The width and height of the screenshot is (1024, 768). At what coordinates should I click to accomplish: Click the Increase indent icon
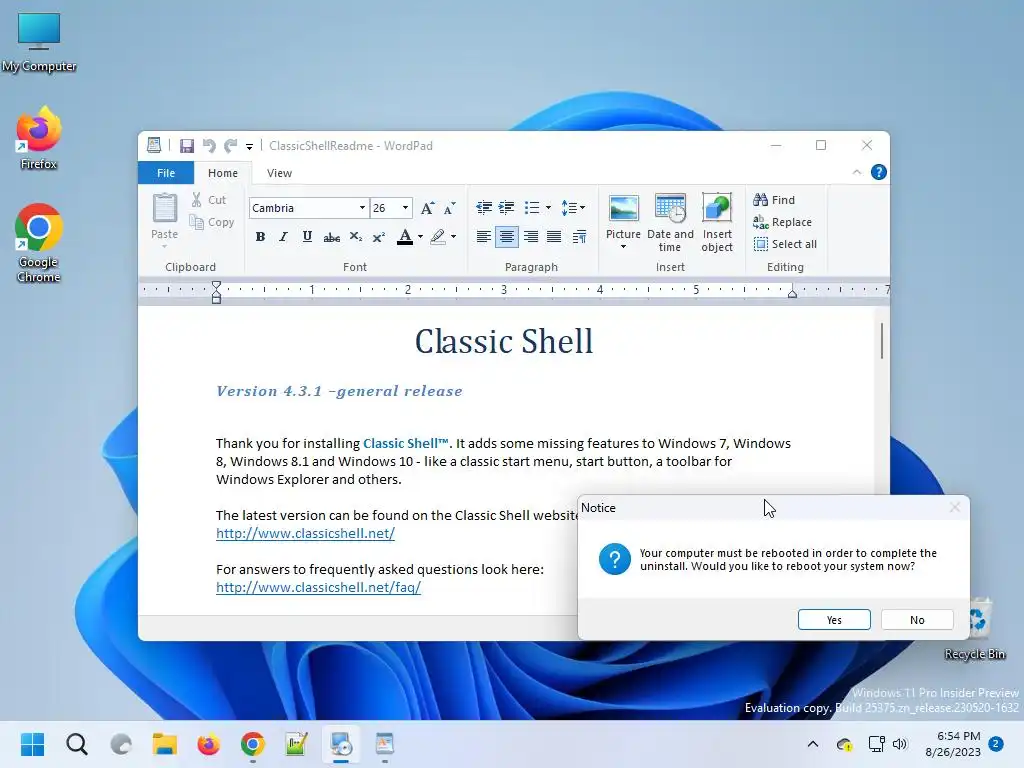point(507,208)
